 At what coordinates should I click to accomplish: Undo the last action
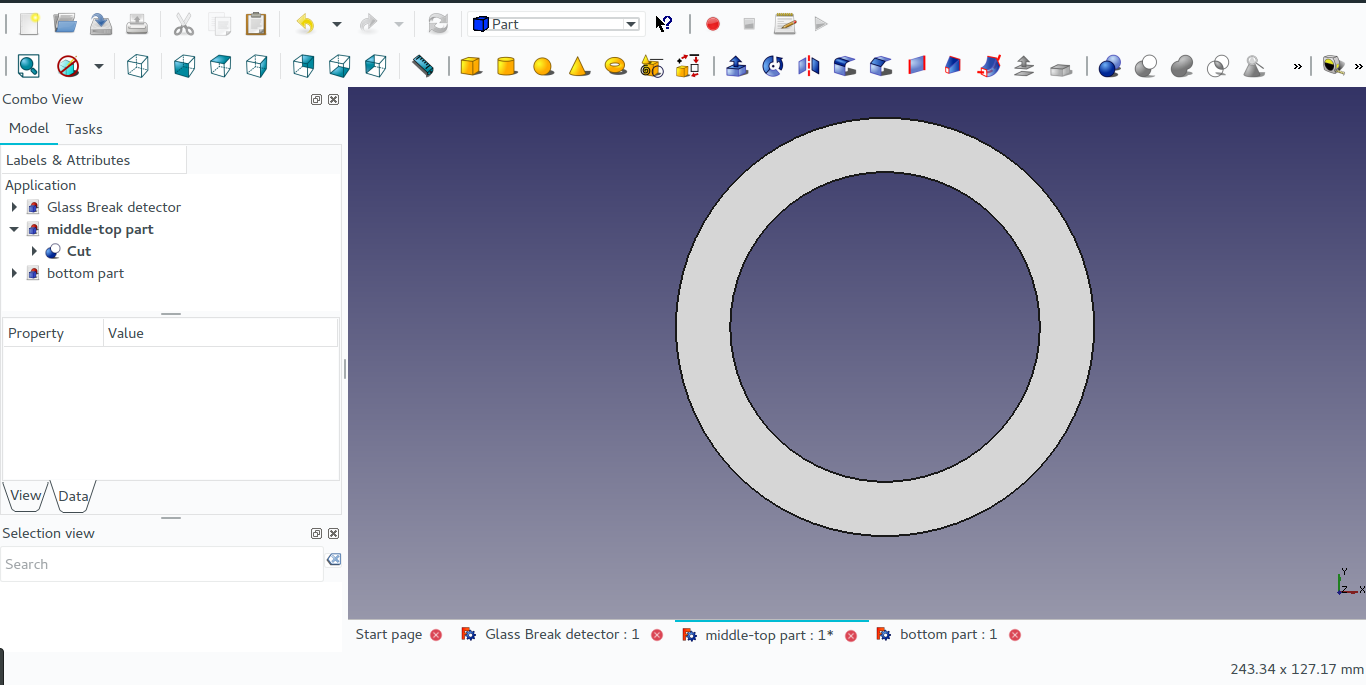pyautogui.click(x=306, y=24)
